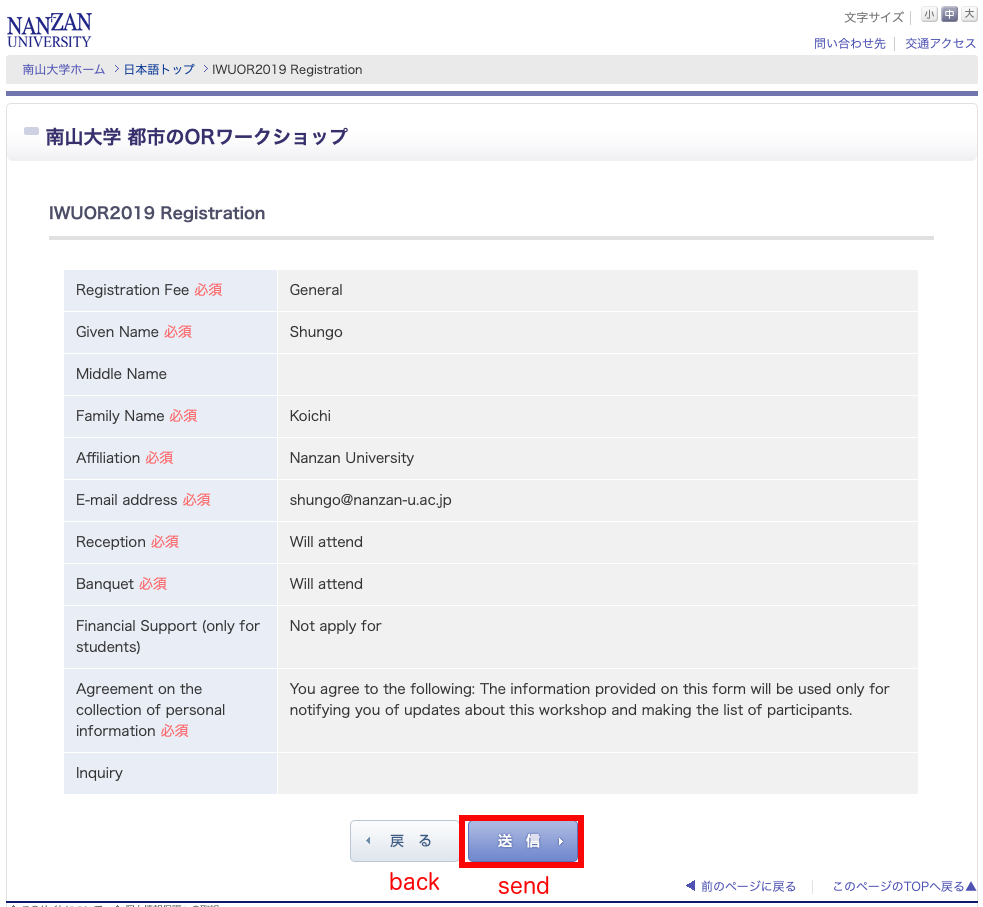Click the IWUOR2019 Registration breadcrumb text

pos(287,70)
